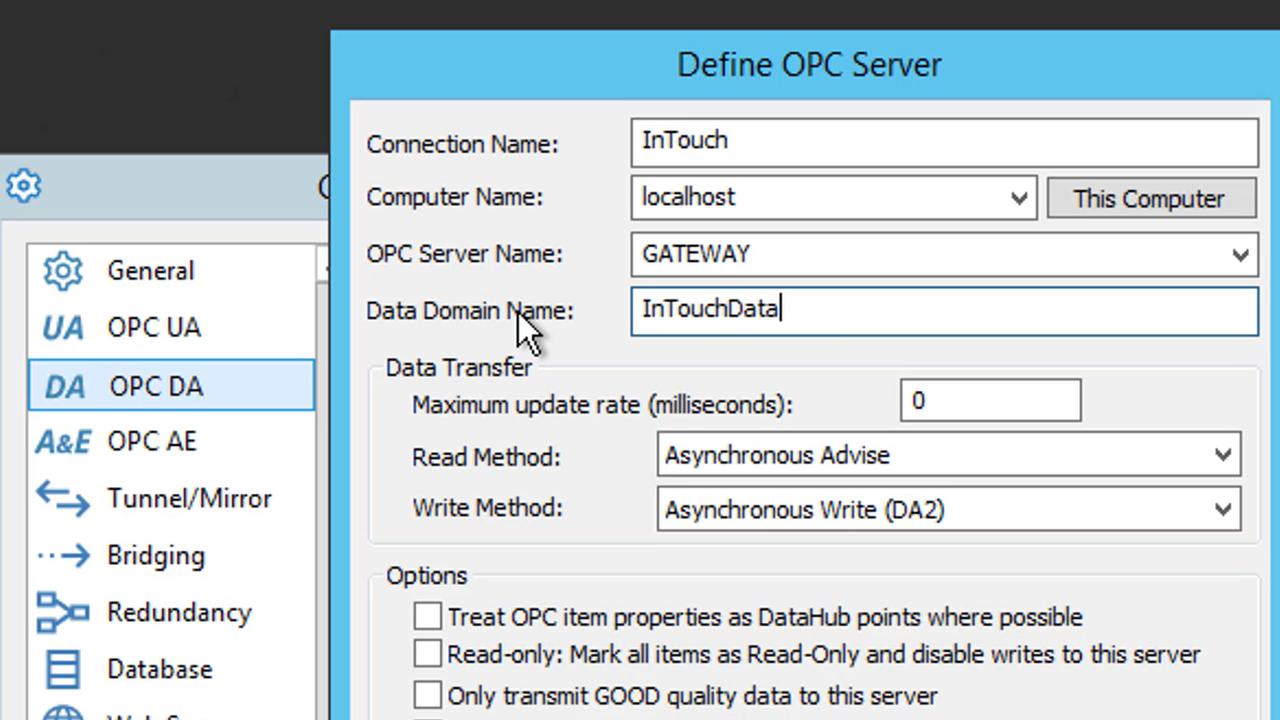Image resolution: width=1280 pixels, height=720 pixels.
Task: Open the Tunnel/Mirror arrows icon
Action: [x=63, y=498]
